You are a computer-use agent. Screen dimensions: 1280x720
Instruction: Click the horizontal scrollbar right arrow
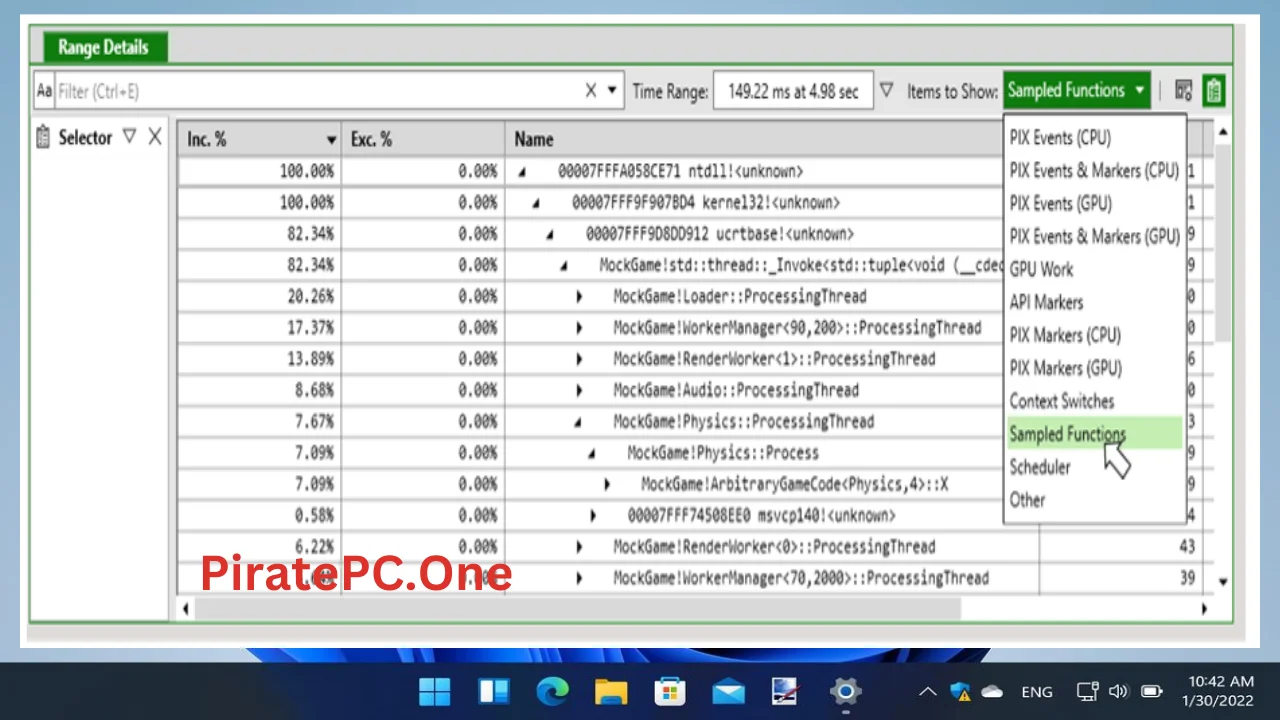[x=1204, y=608]
